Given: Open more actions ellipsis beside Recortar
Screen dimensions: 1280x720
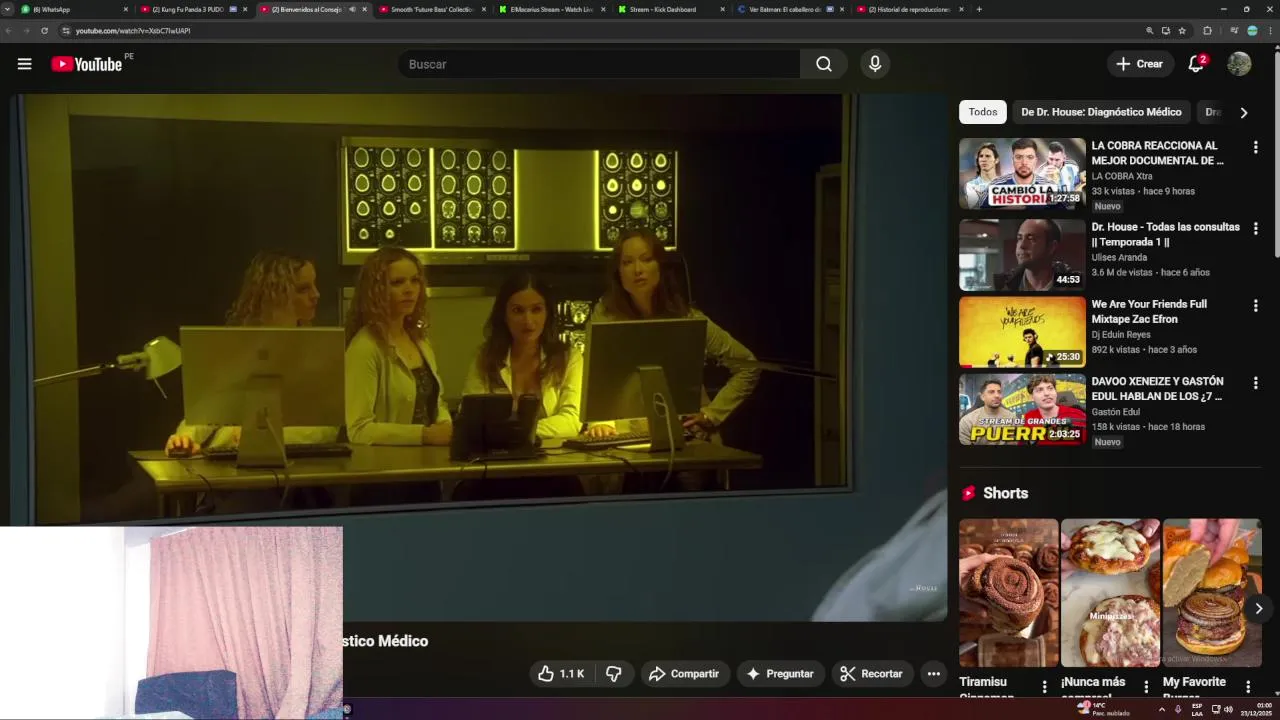Looking at the screenshot, I should [933, 674].
